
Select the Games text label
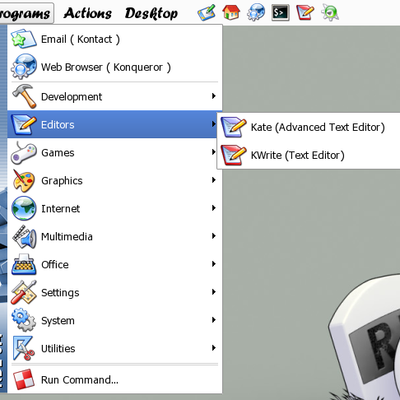click(x=58, y=153)
